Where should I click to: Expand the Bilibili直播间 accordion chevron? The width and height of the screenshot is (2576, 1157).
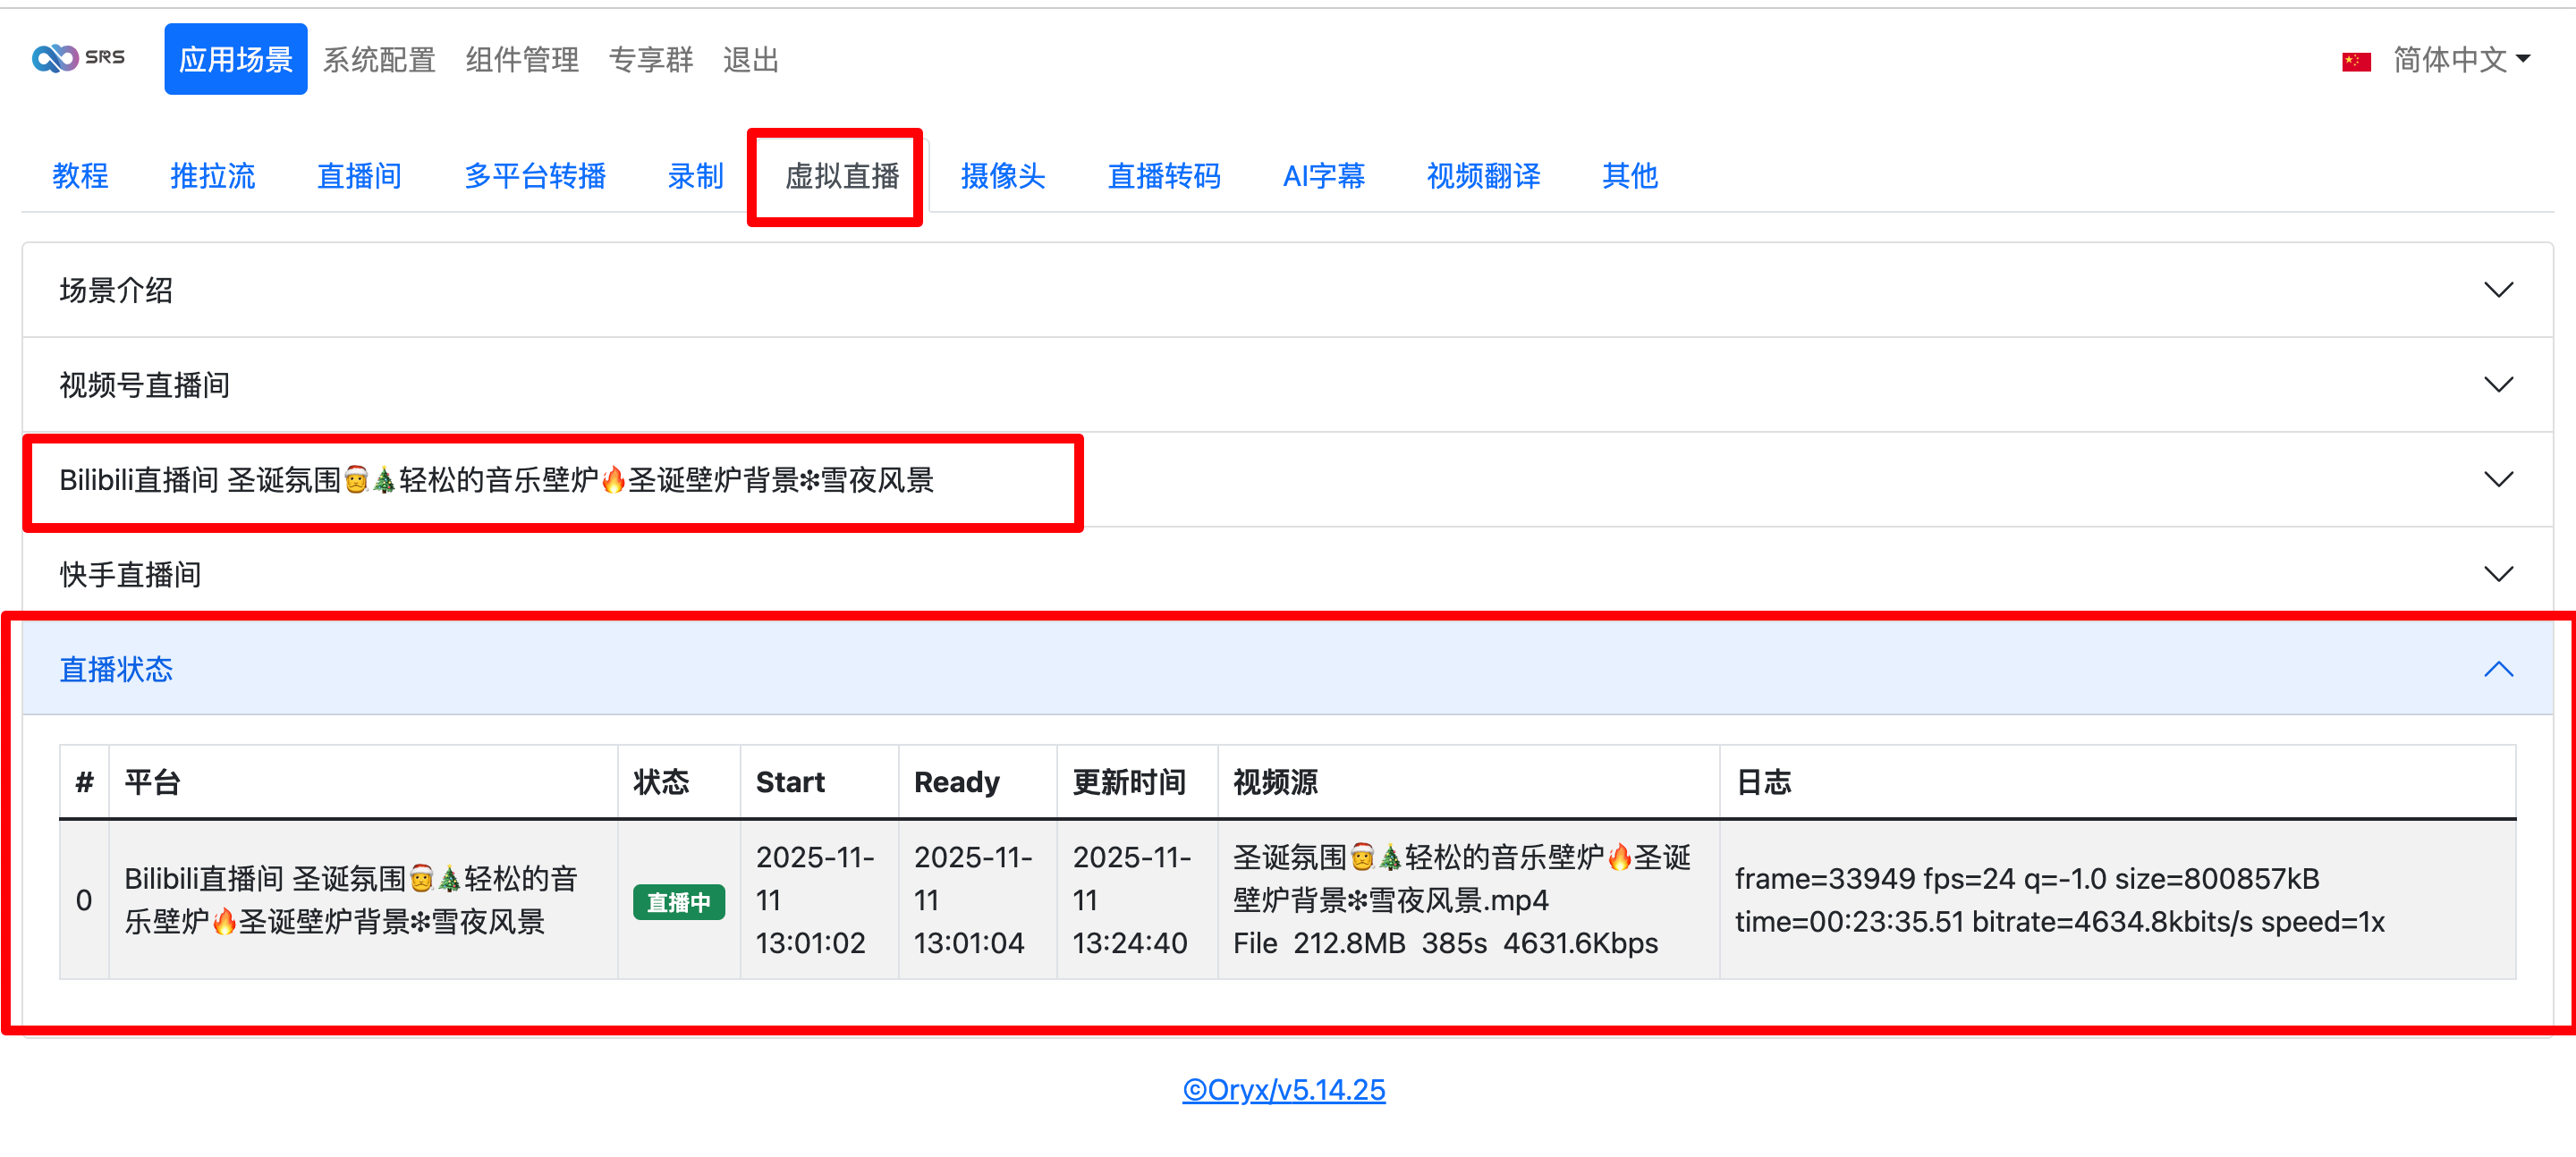[x=2497, y=480]
